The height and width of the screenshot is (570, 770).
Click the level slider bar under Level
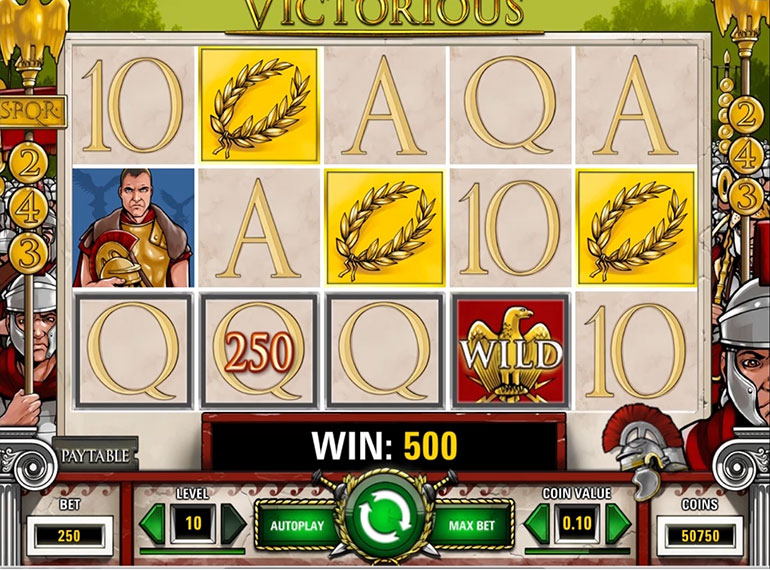coord(192,551)
